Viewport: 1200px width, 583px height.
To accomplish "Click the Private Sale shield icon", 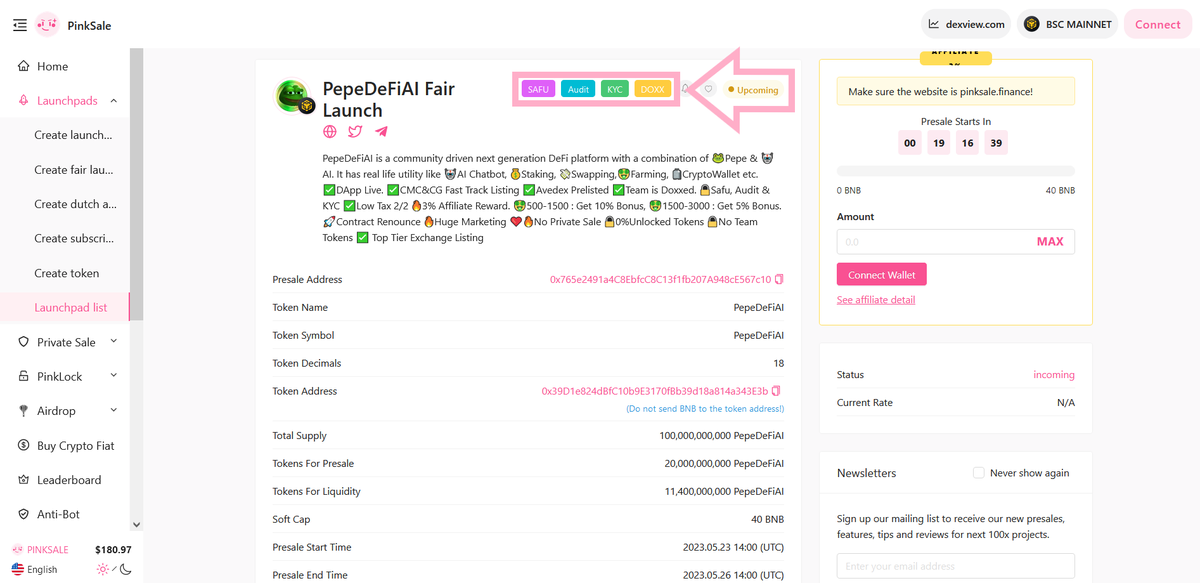I will 23,342.
